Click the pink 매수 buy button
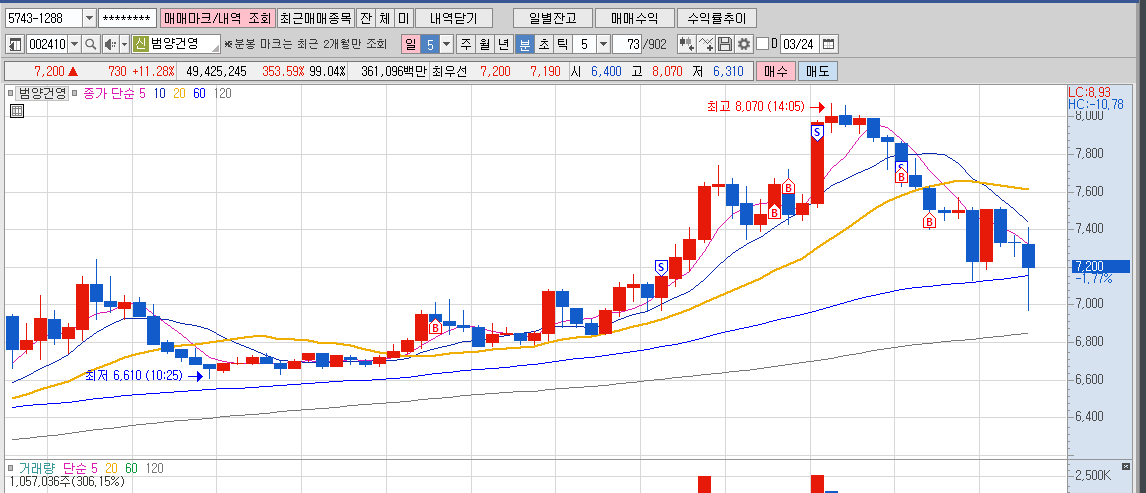Viewport: 1146px width, 493px height. [775, 71]
